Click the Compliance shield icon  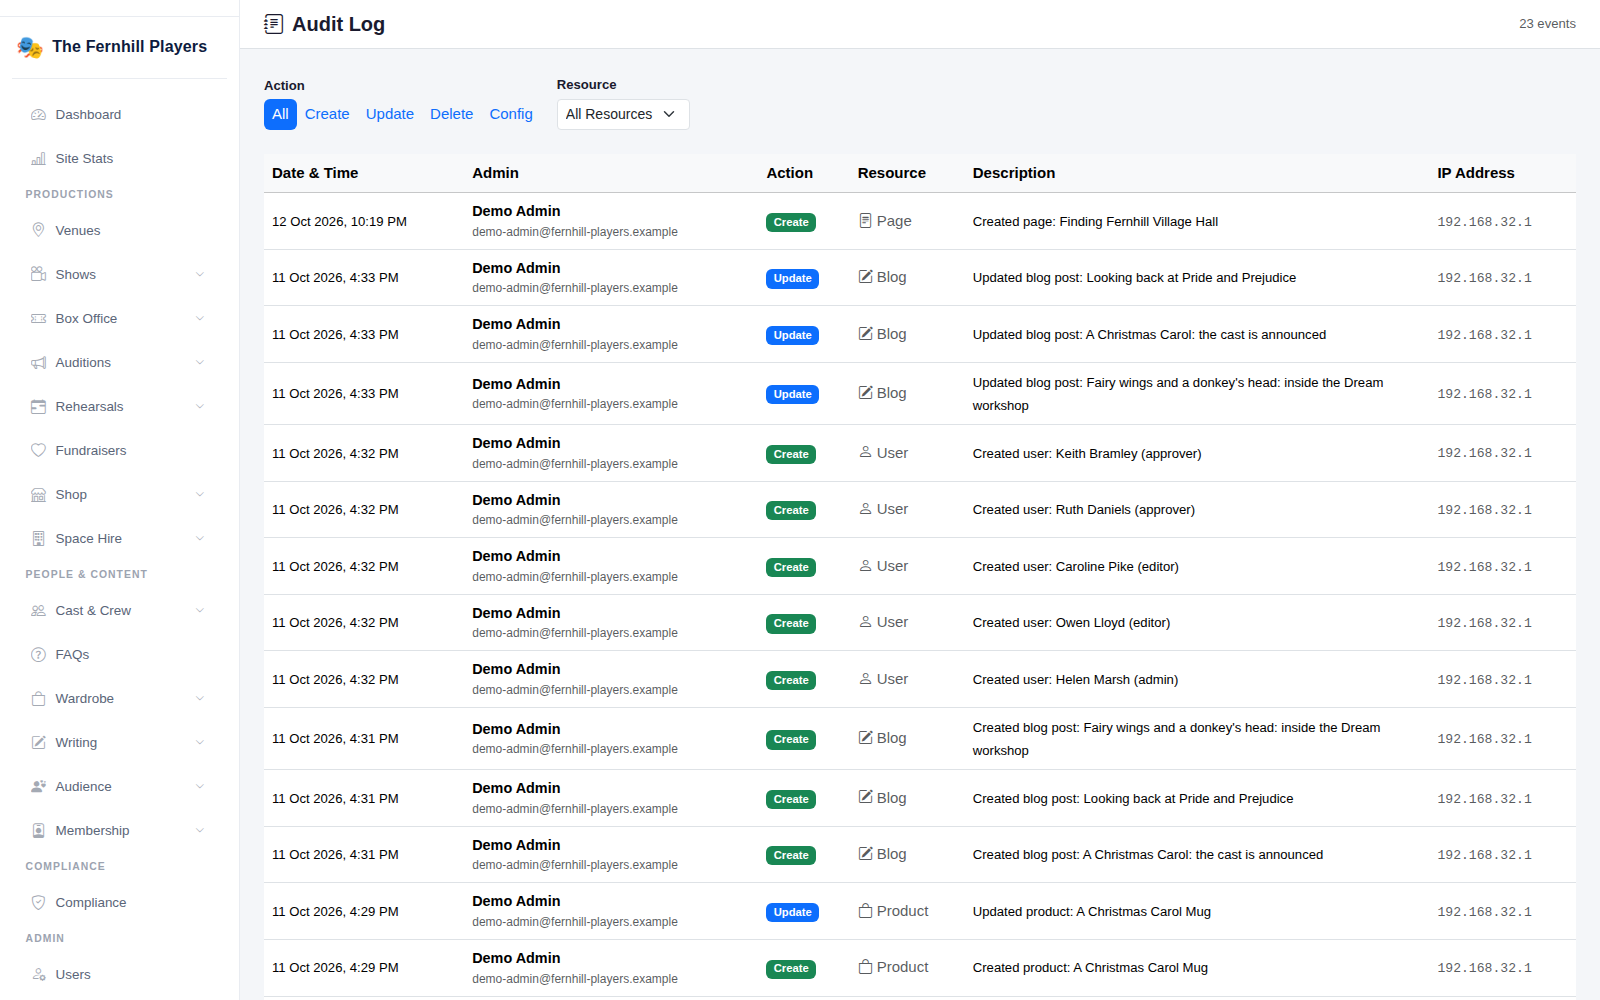(38, 903)
